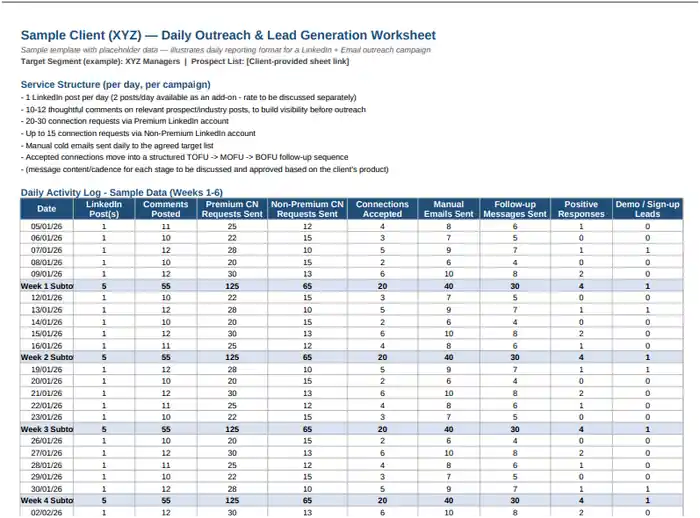Viewport: 700px width, 518px height.
Task: Click Non-Premium CN value '12' in 16/01/26 row
Action: [307, 346]
